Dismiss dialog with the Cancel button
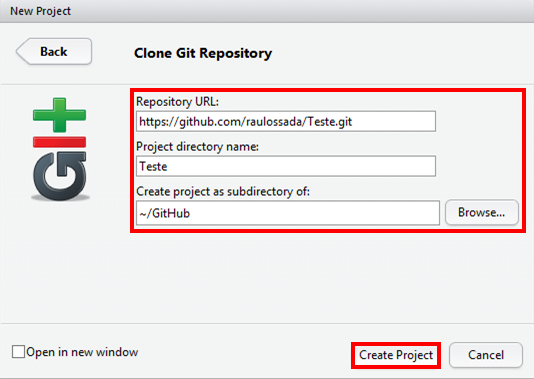The height and width of the screenshot is (379, 534). (486, 355)
